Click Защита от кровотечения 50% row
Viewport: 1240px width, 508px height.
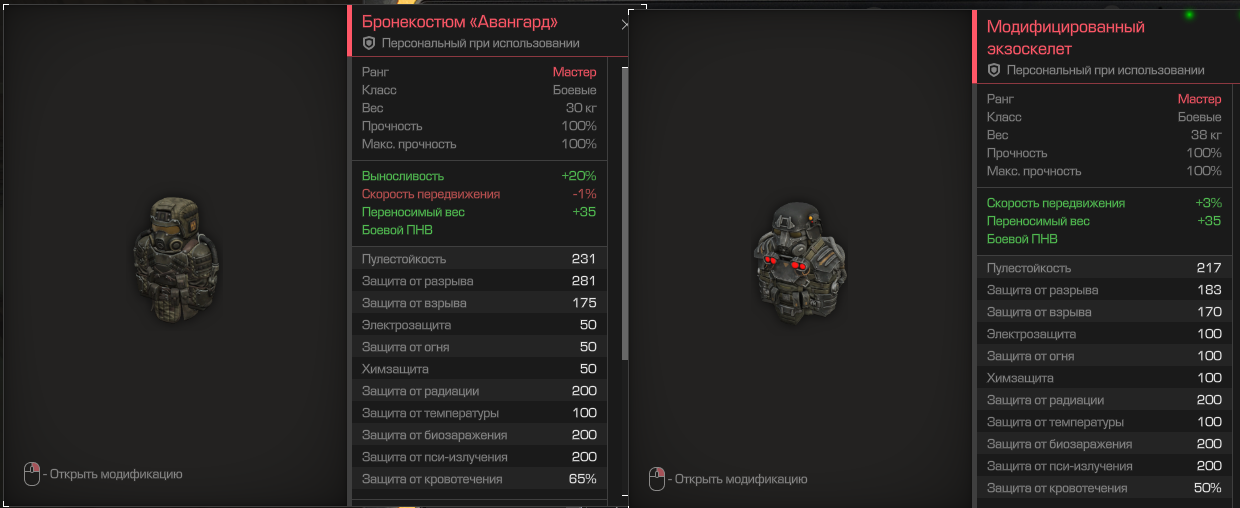pyautogui.click(x=1104, y=488)
